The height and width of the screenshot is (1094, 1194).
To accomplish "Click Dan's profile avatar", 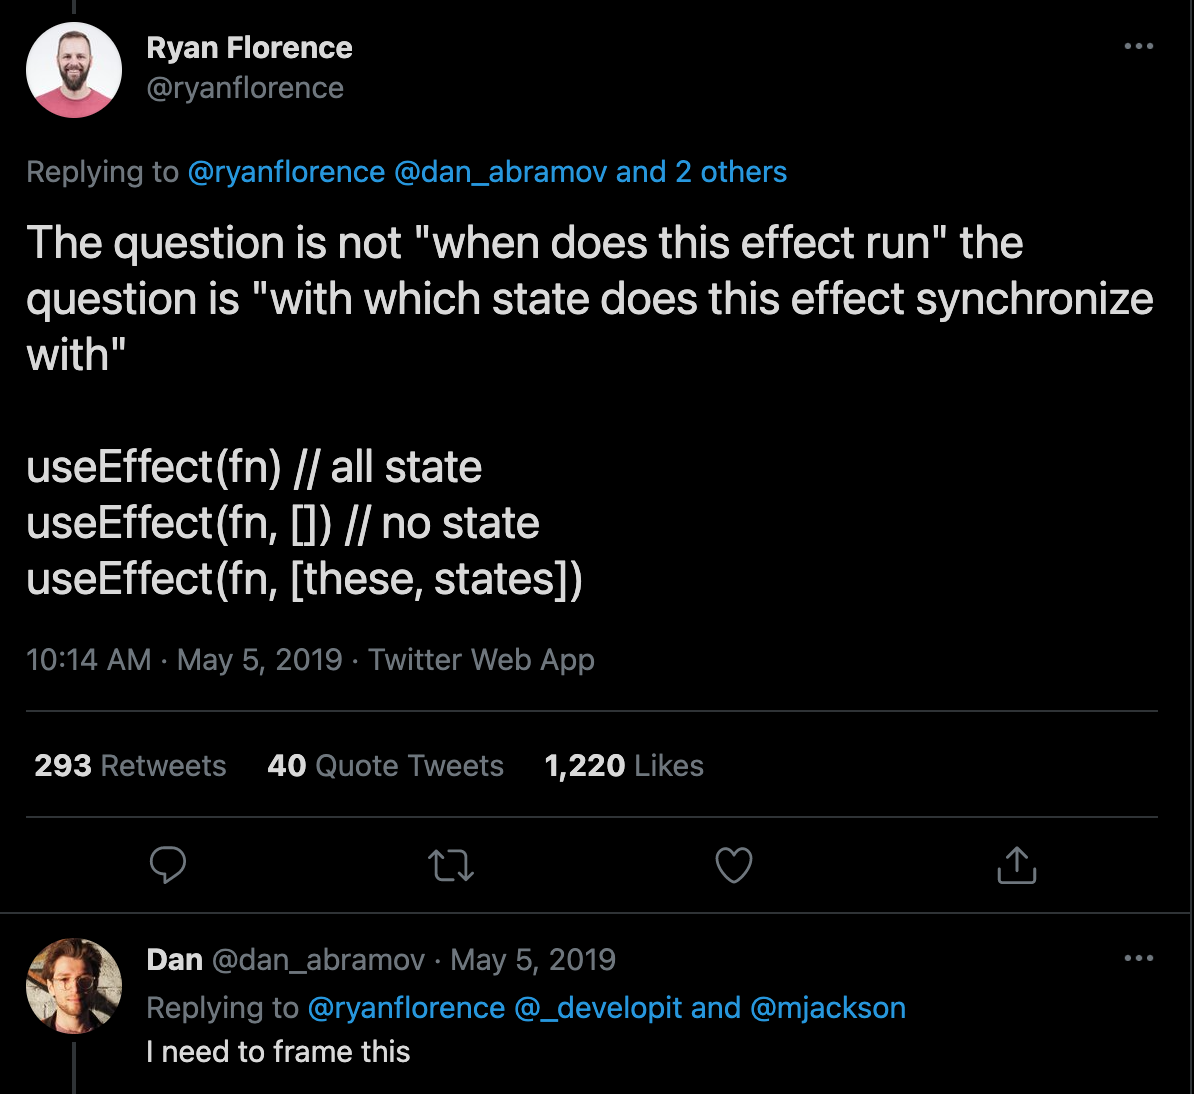I will (x=74, y=984).
